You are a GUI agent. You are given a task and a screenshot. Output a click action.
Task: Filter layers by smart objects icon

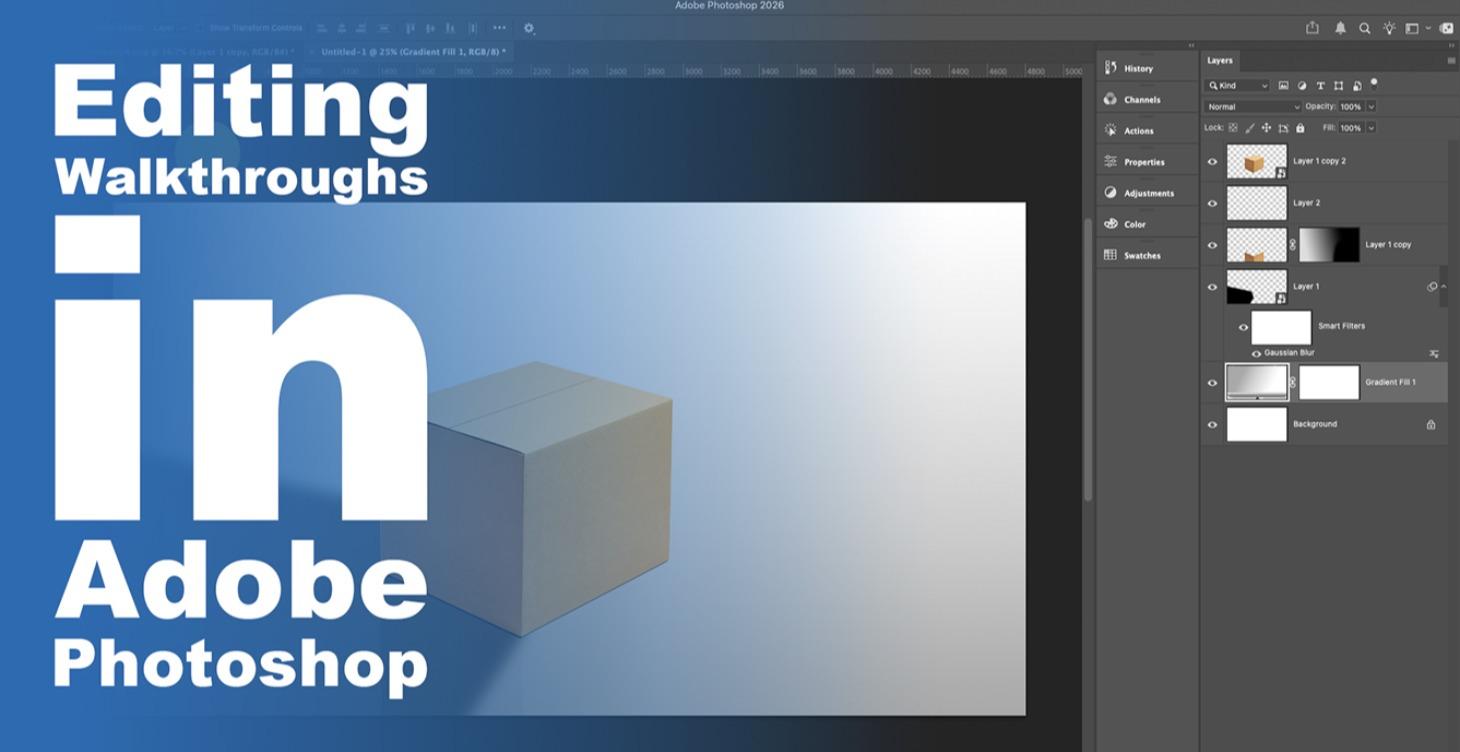tap(1357, 86)
